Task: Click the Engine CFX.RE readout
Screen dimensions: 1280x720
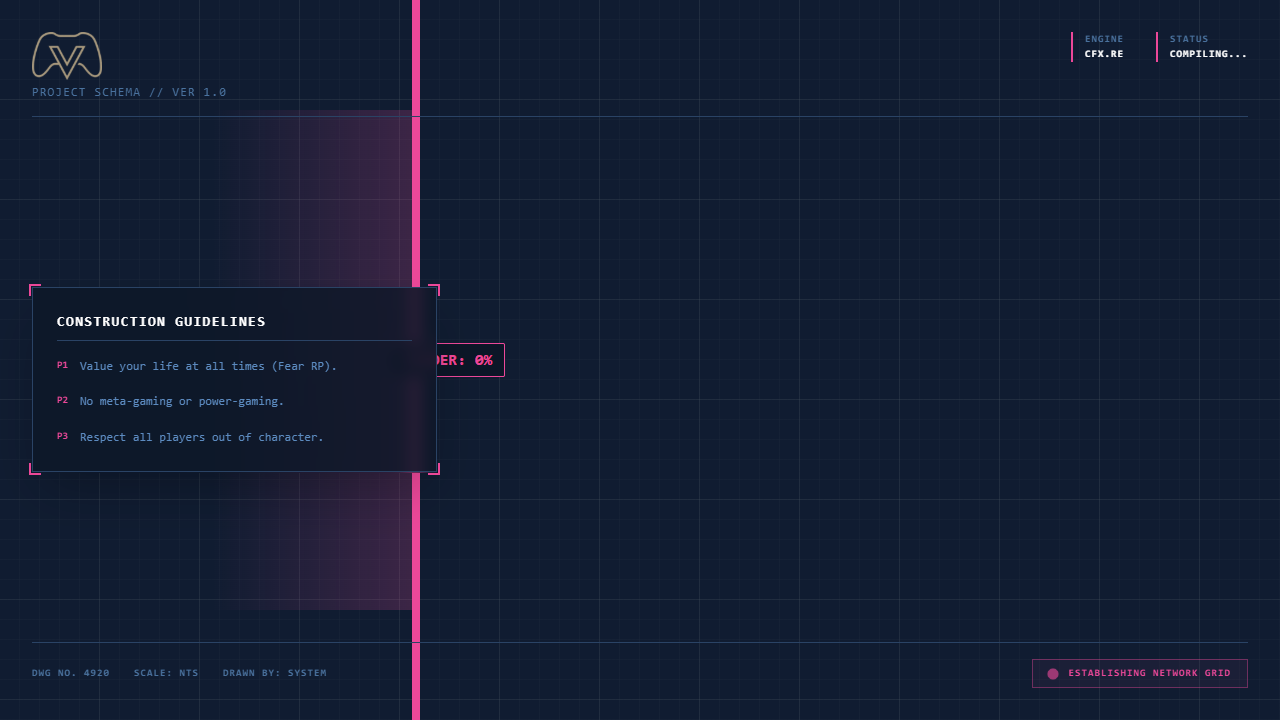Action: (1103, 47)
